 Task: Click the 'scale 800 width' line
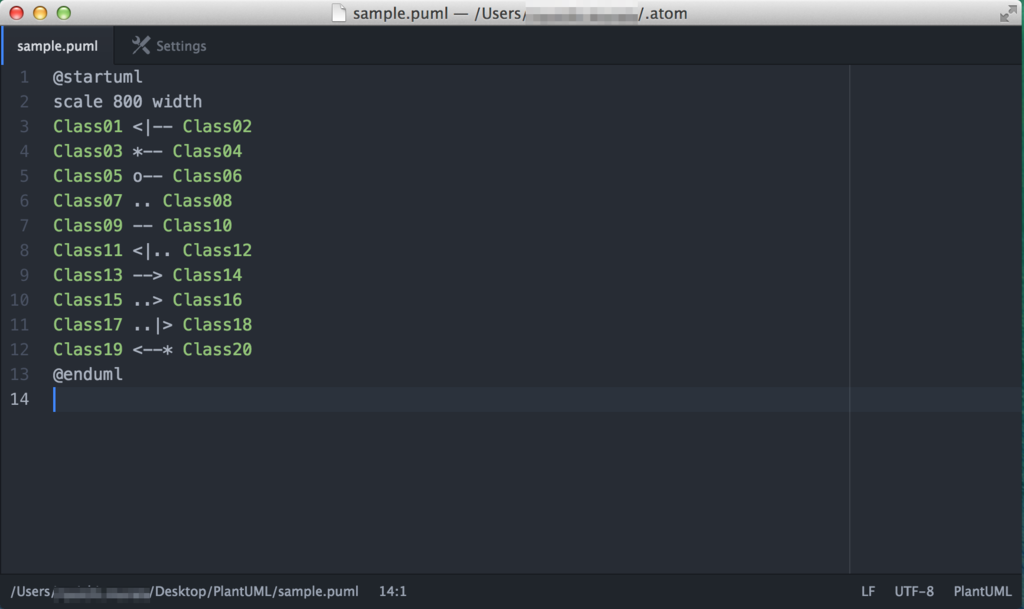(x=127, y=102)
